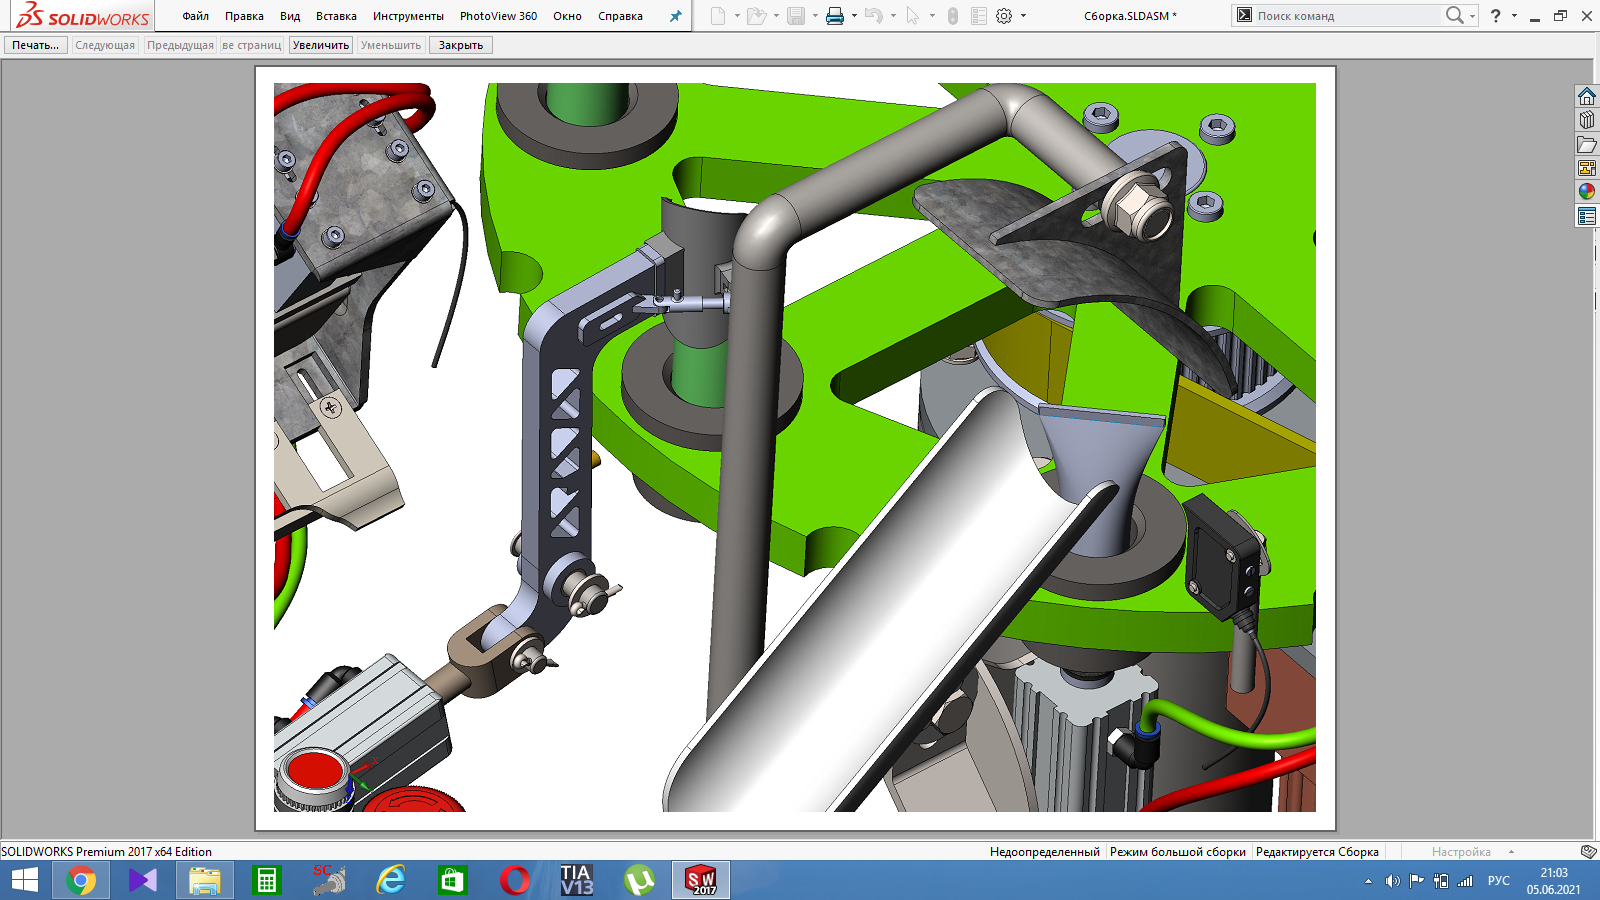Open system tray volume icon
This screenshot has height=900, width=1600.
[x=1392, y=881]
